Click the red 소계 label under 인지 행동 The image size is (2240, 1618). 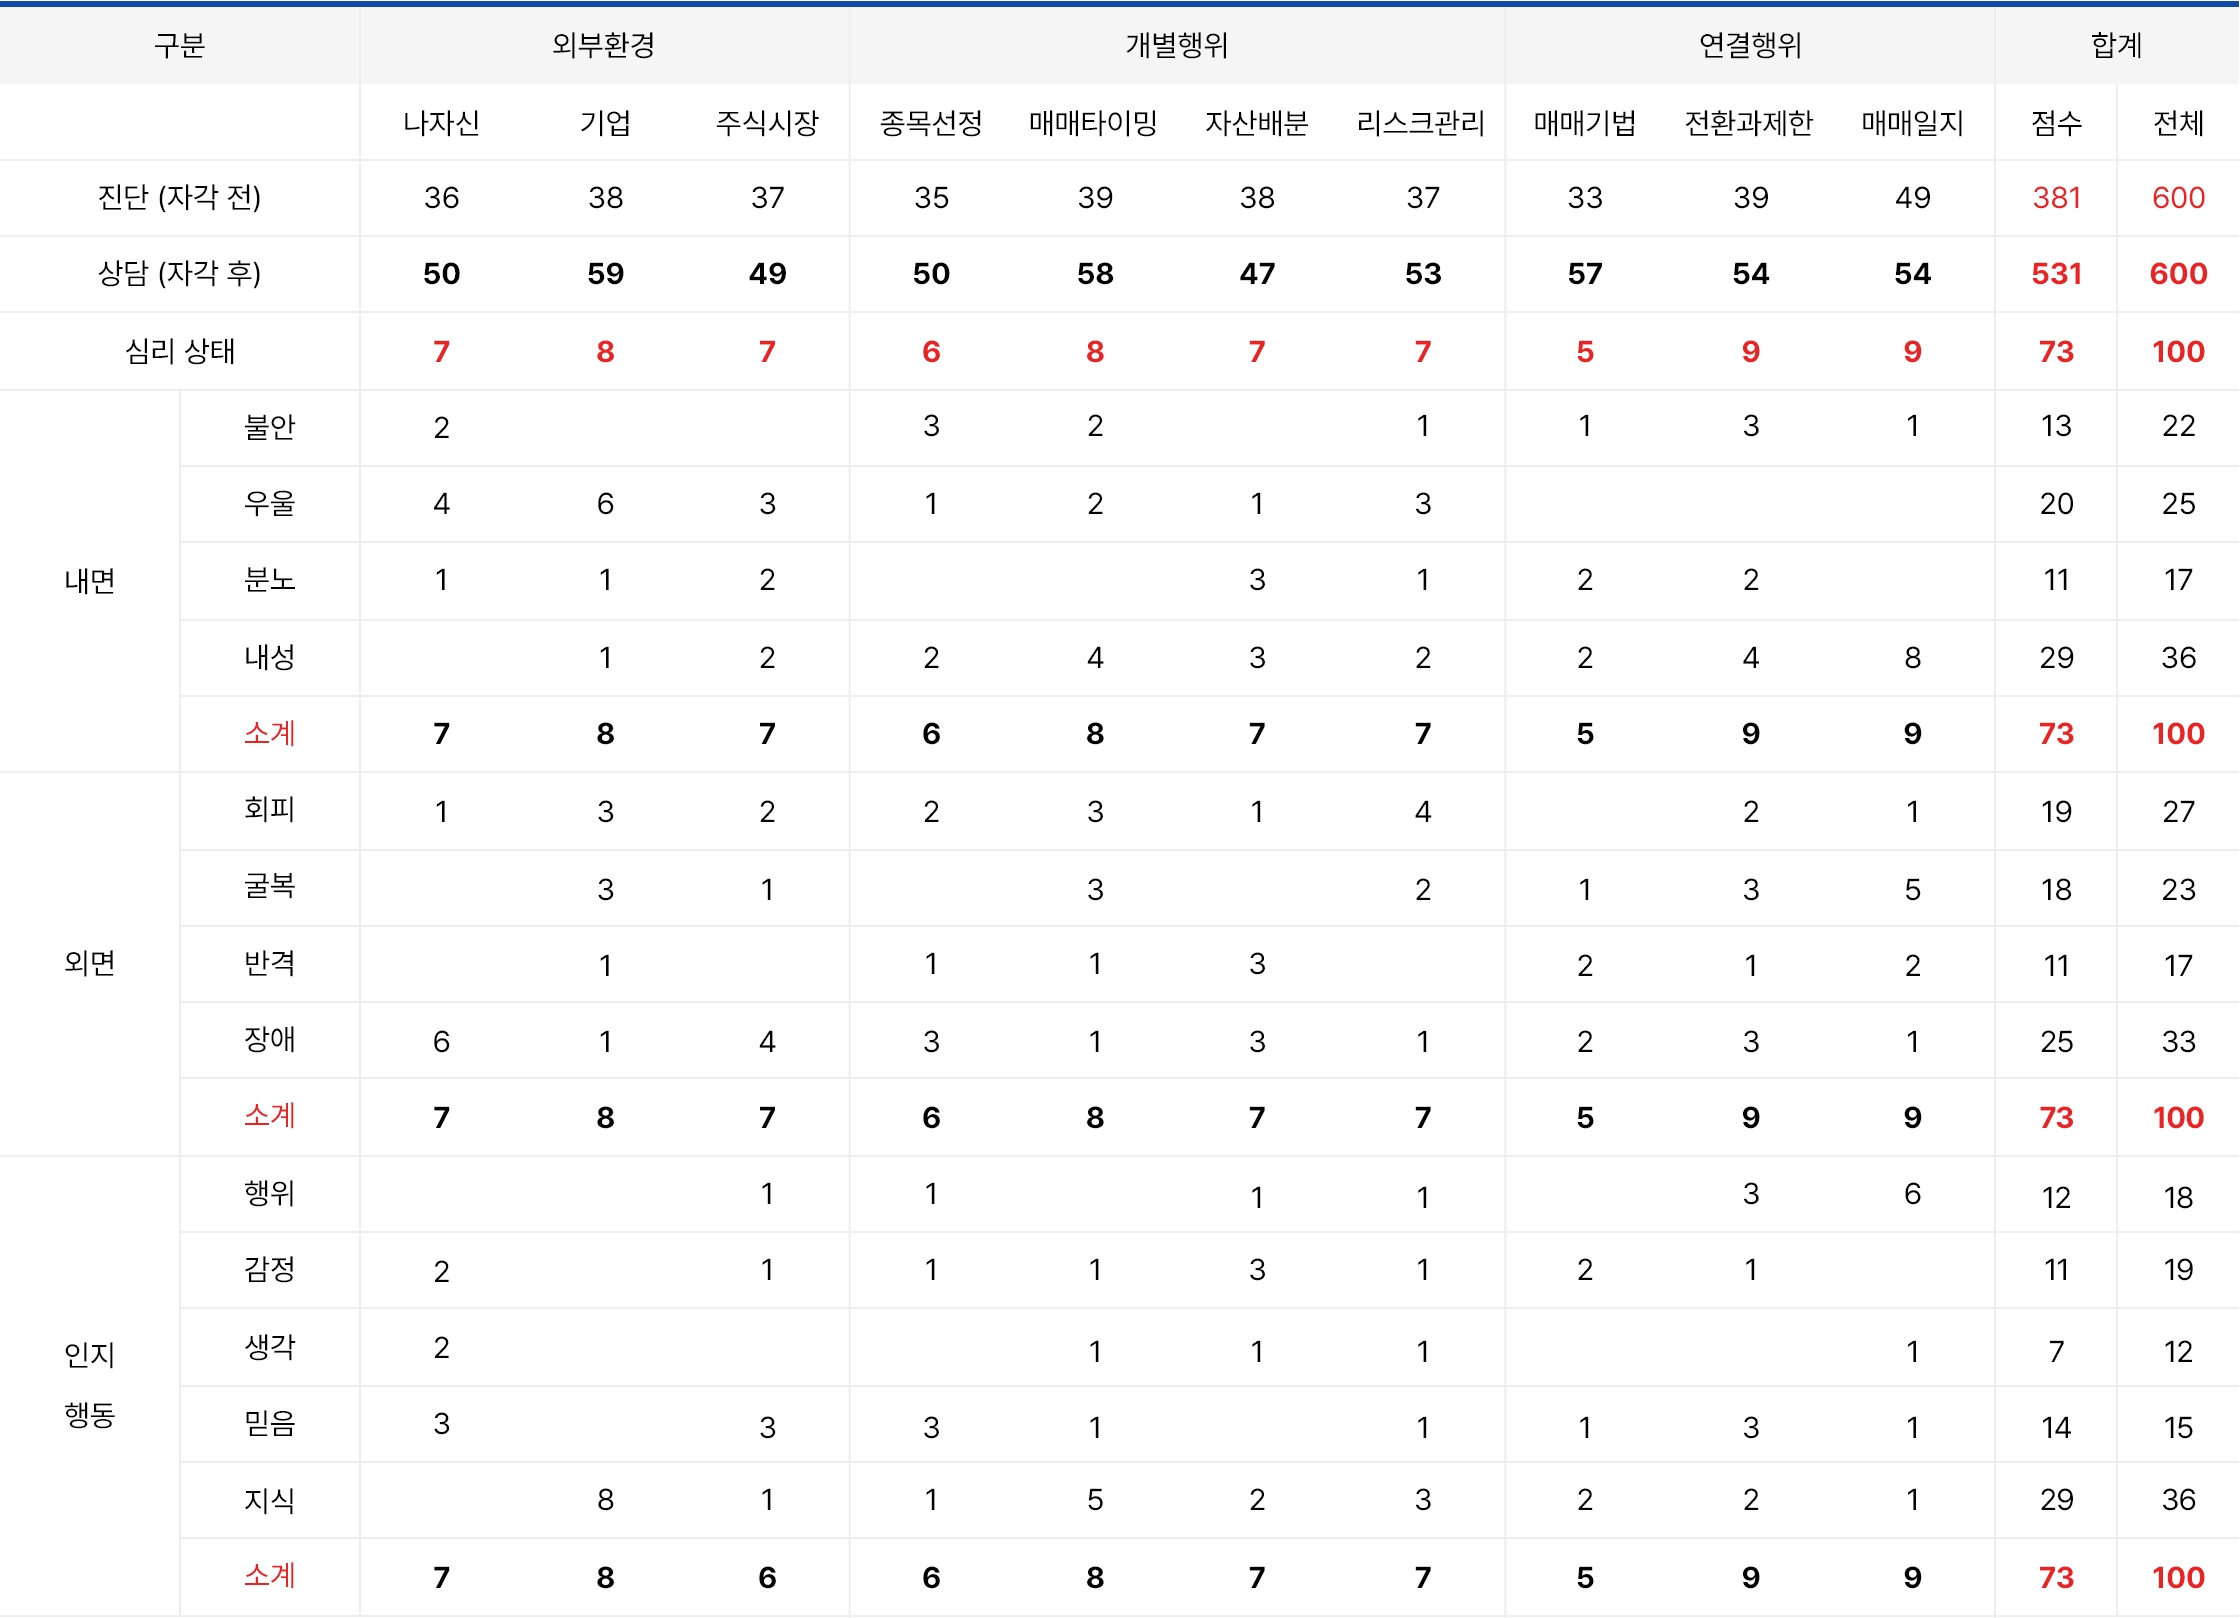pyautogui.click(x=269, y=1575)
